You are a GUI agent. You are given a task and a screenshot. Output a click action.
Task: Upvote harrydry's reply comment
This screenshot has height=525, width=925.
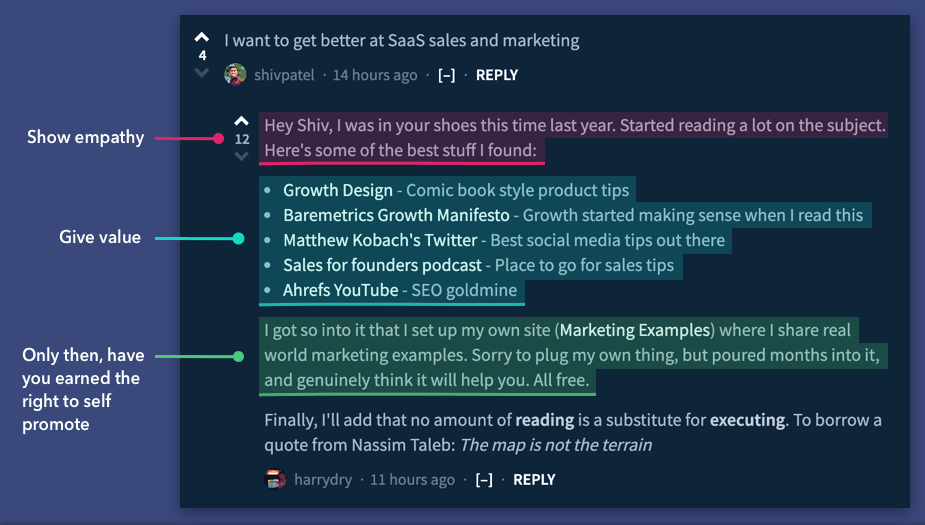(241, 123)
